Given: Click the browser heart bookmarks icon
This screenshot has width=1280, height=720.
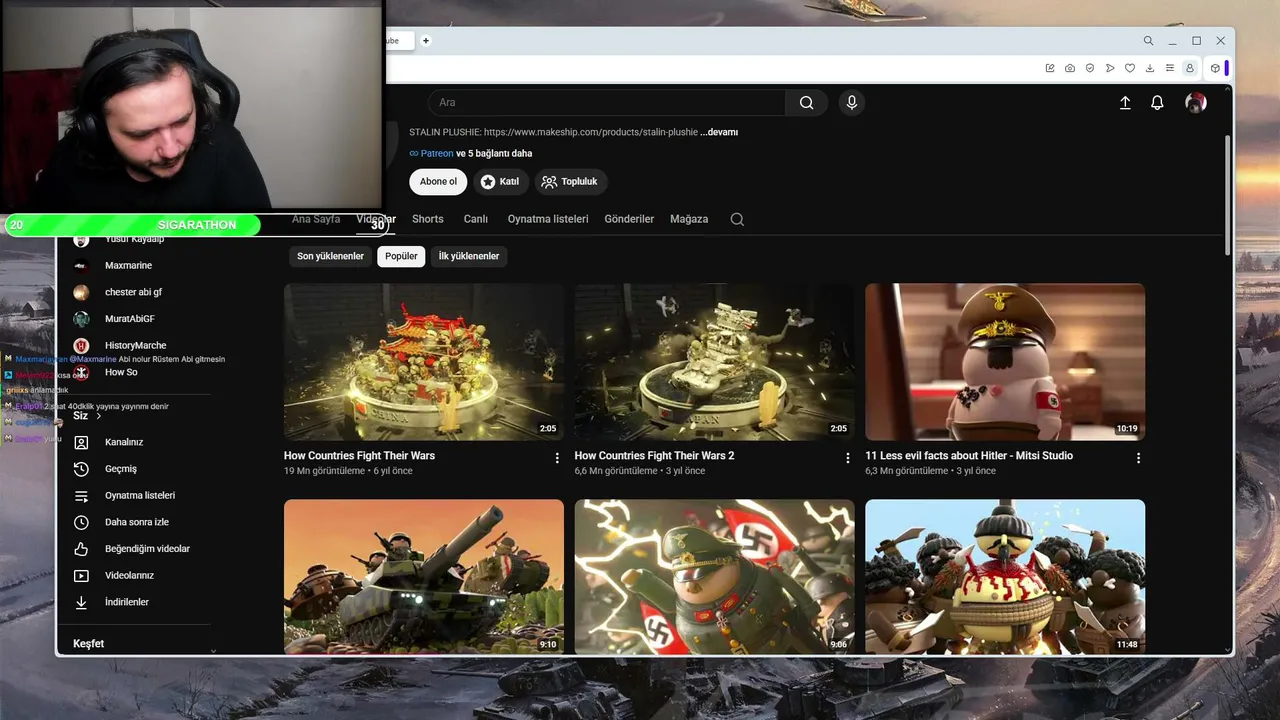Looking at the screenshot, I should pos(1130,68).
